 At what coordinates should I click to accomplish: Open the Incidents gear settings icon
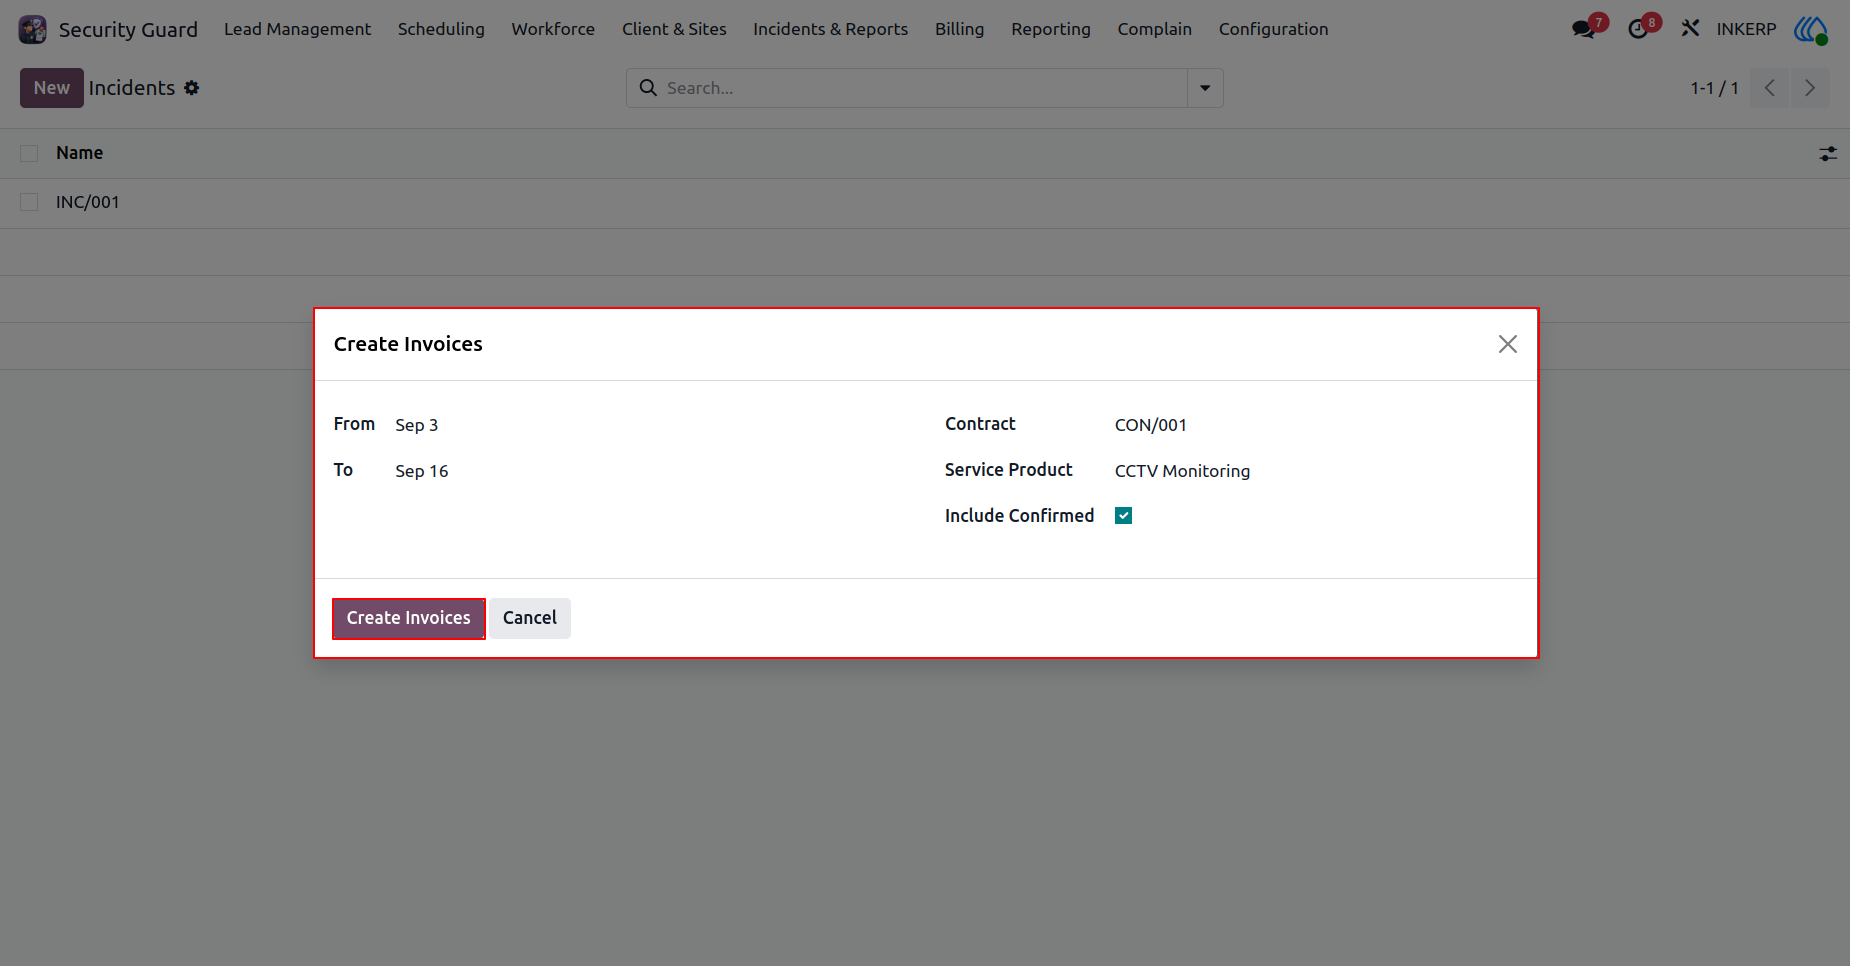click(192, 88)
